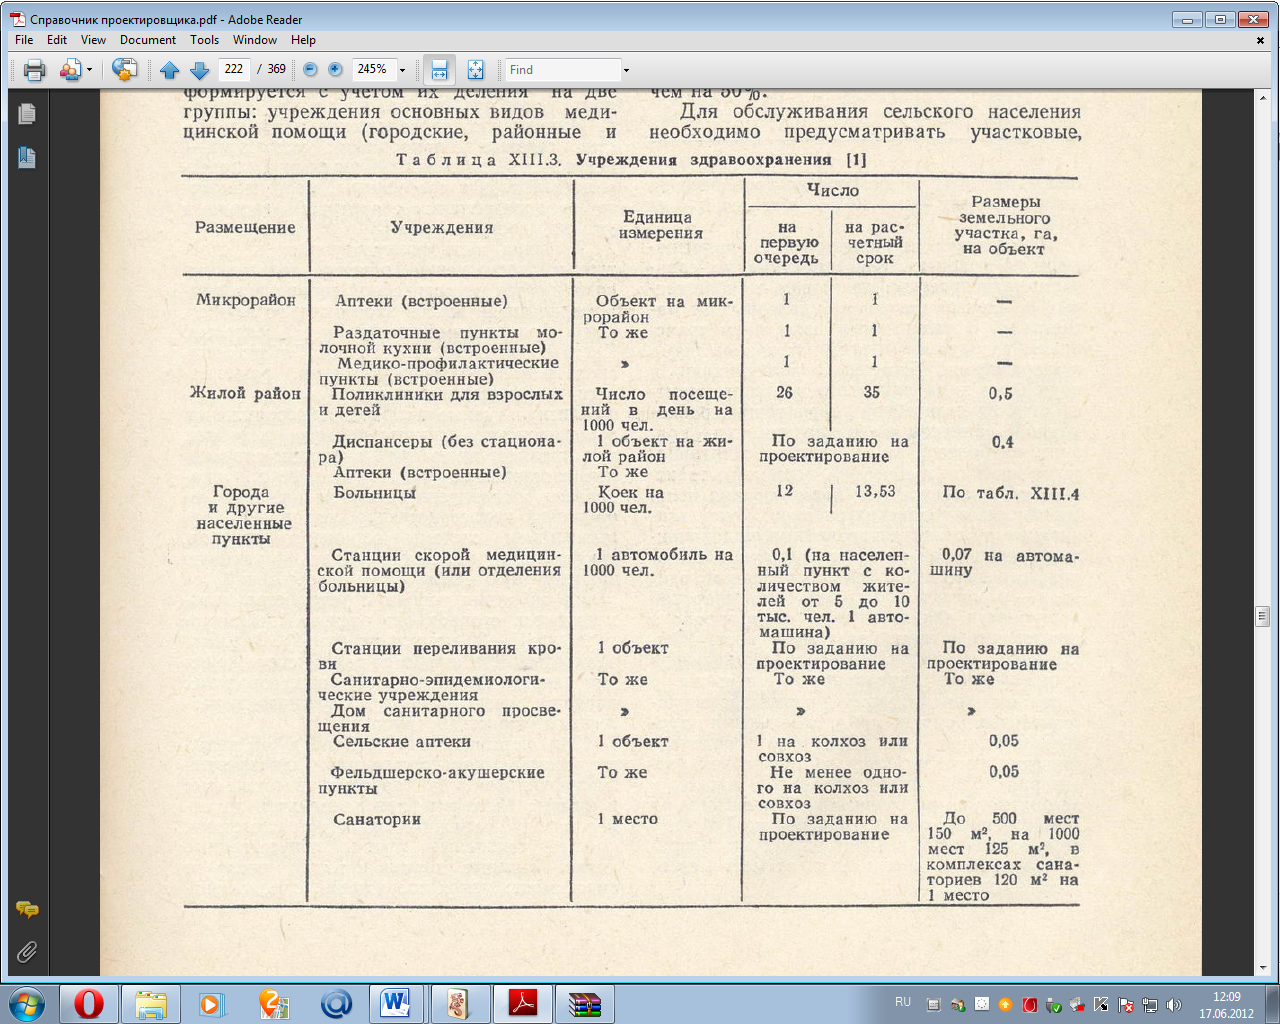Open the Window menu
Viewport: 1280px width, 1024px height.
click(x=255, y=40)
